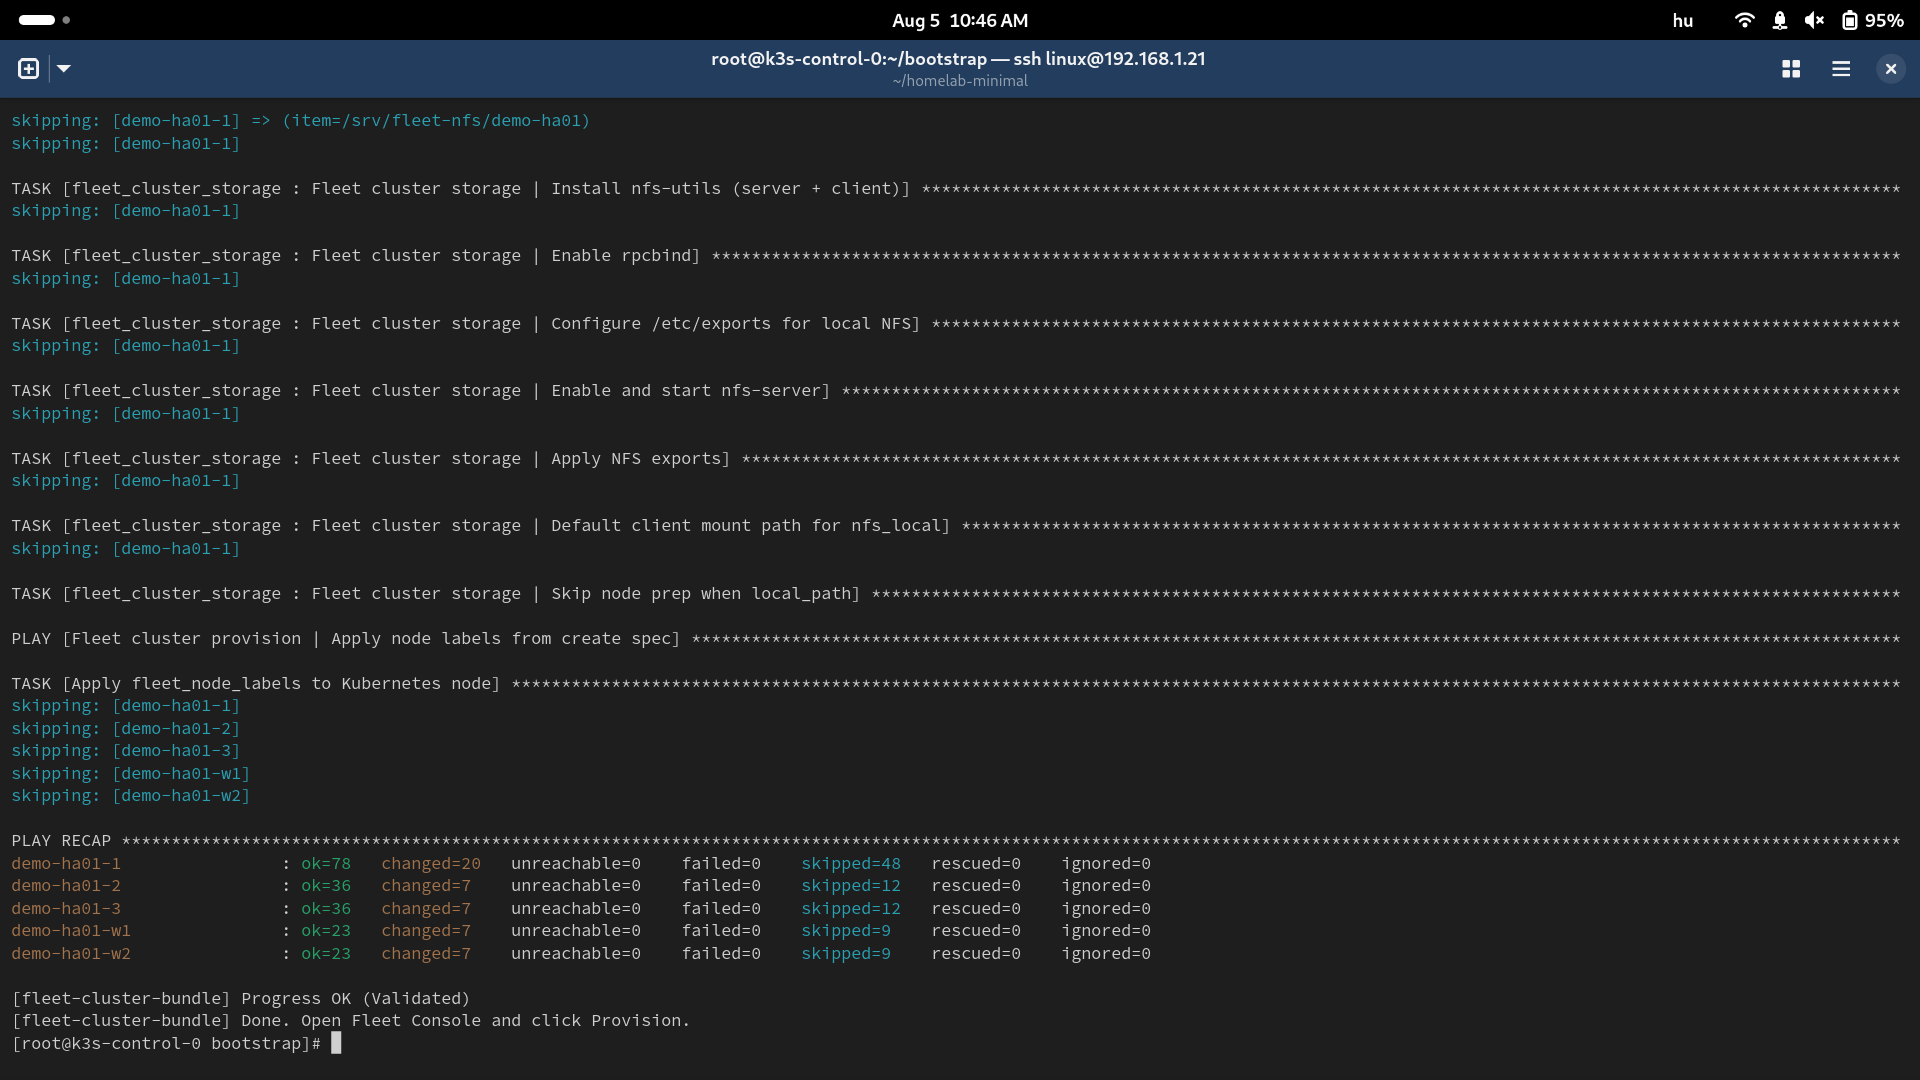Click the 'Configure /etc/exports for local NFS' task line
This screenshot has width=1920, height=1080.
tap(956, 324)
